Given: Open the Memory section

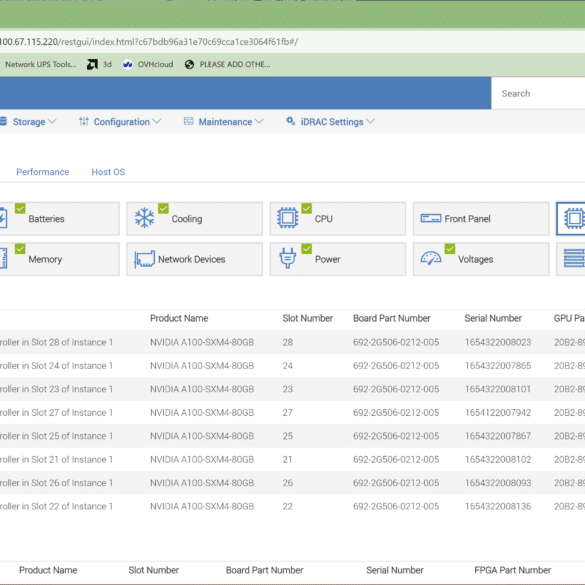Looking at the screenshot, I should pos(59,259).
